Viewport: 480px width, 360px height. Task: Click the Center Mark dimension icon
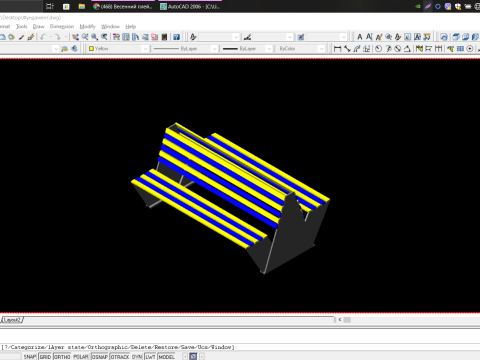(x=470, y=49)
